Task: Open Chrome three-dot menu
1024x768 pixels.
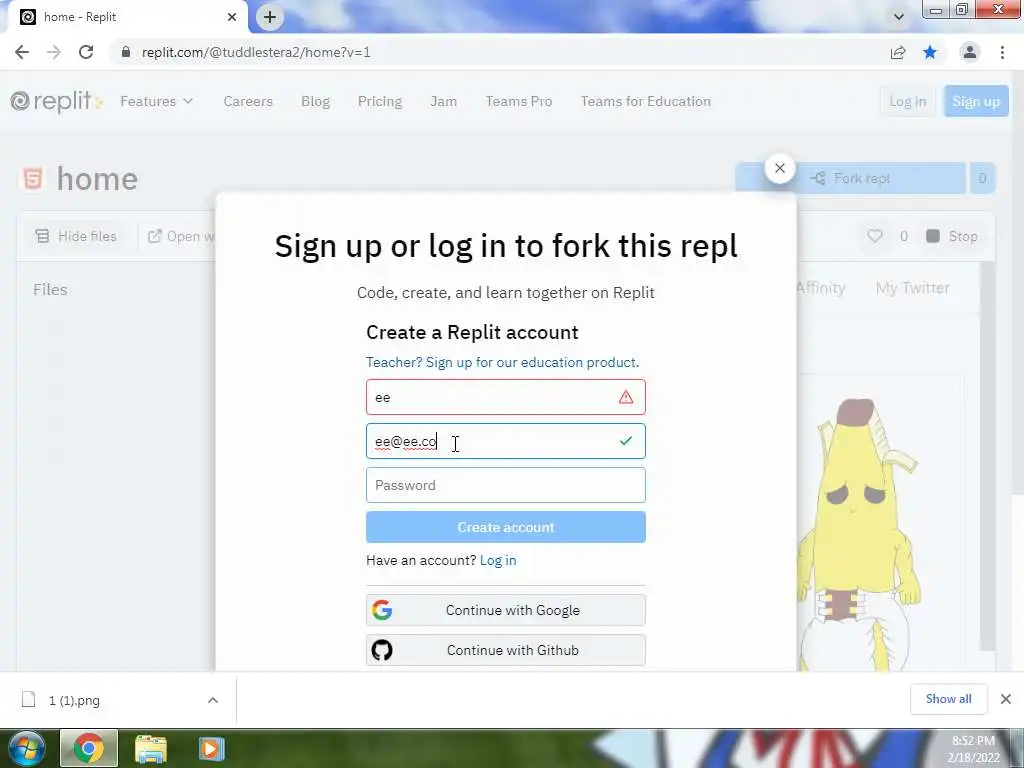Action: [x=1002, y=52]
